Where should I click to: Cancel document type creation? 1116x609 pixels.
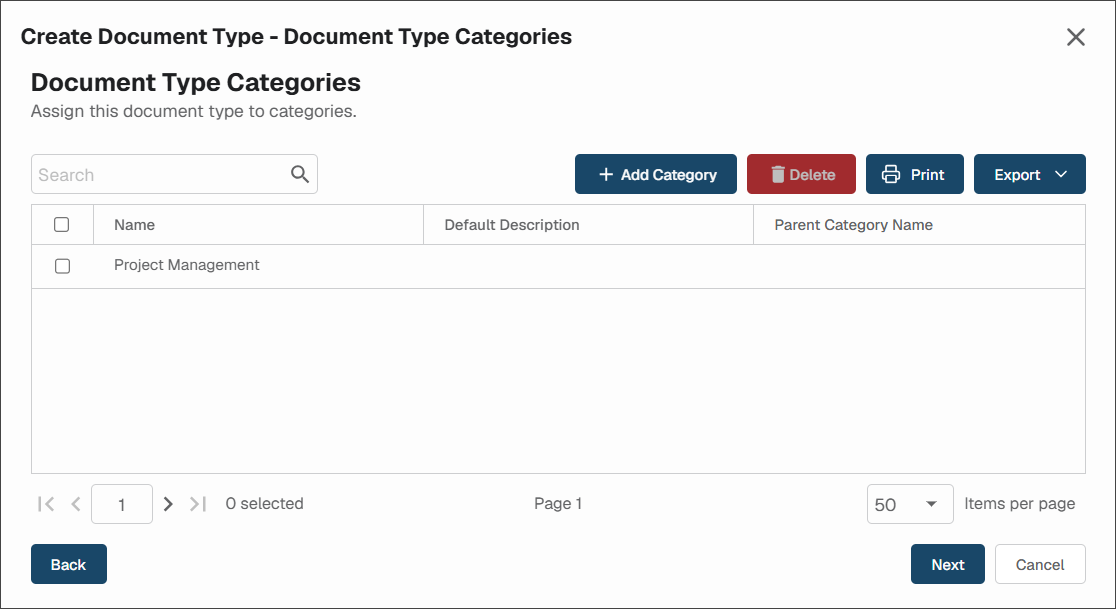(x=1040, y=564)
